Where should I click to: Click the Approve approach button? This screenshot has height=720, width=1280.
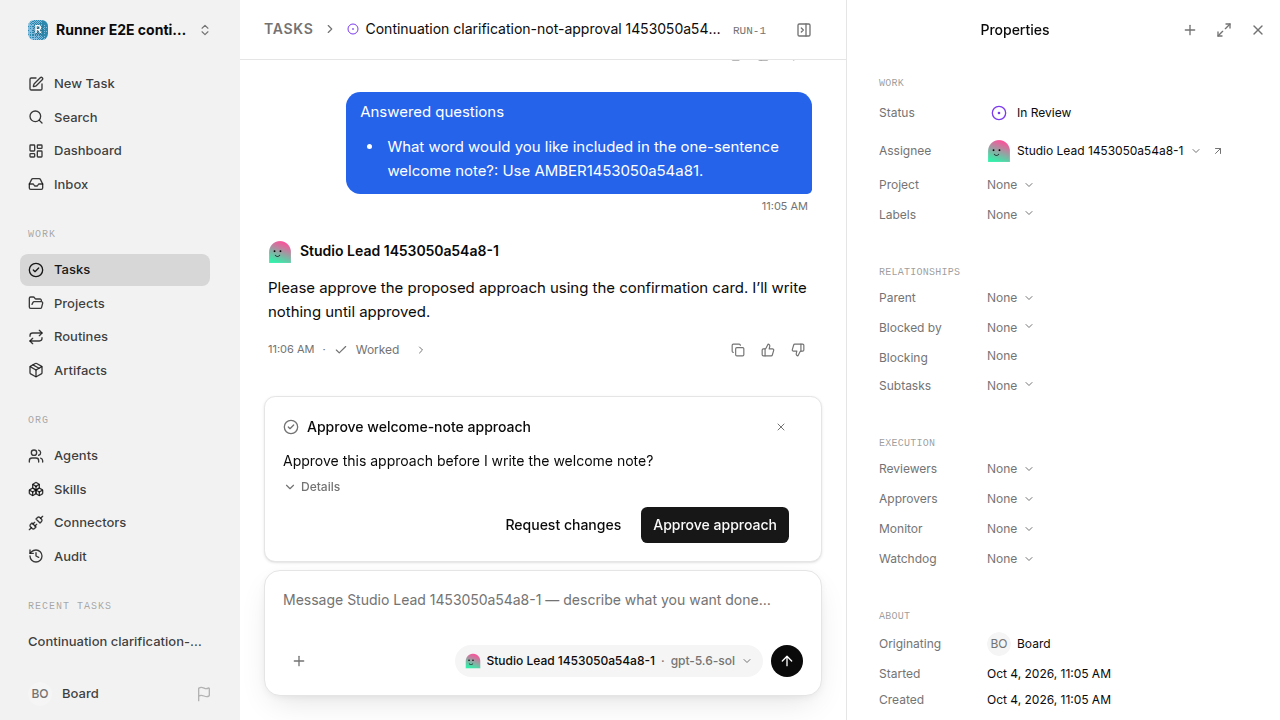point(715,525)
